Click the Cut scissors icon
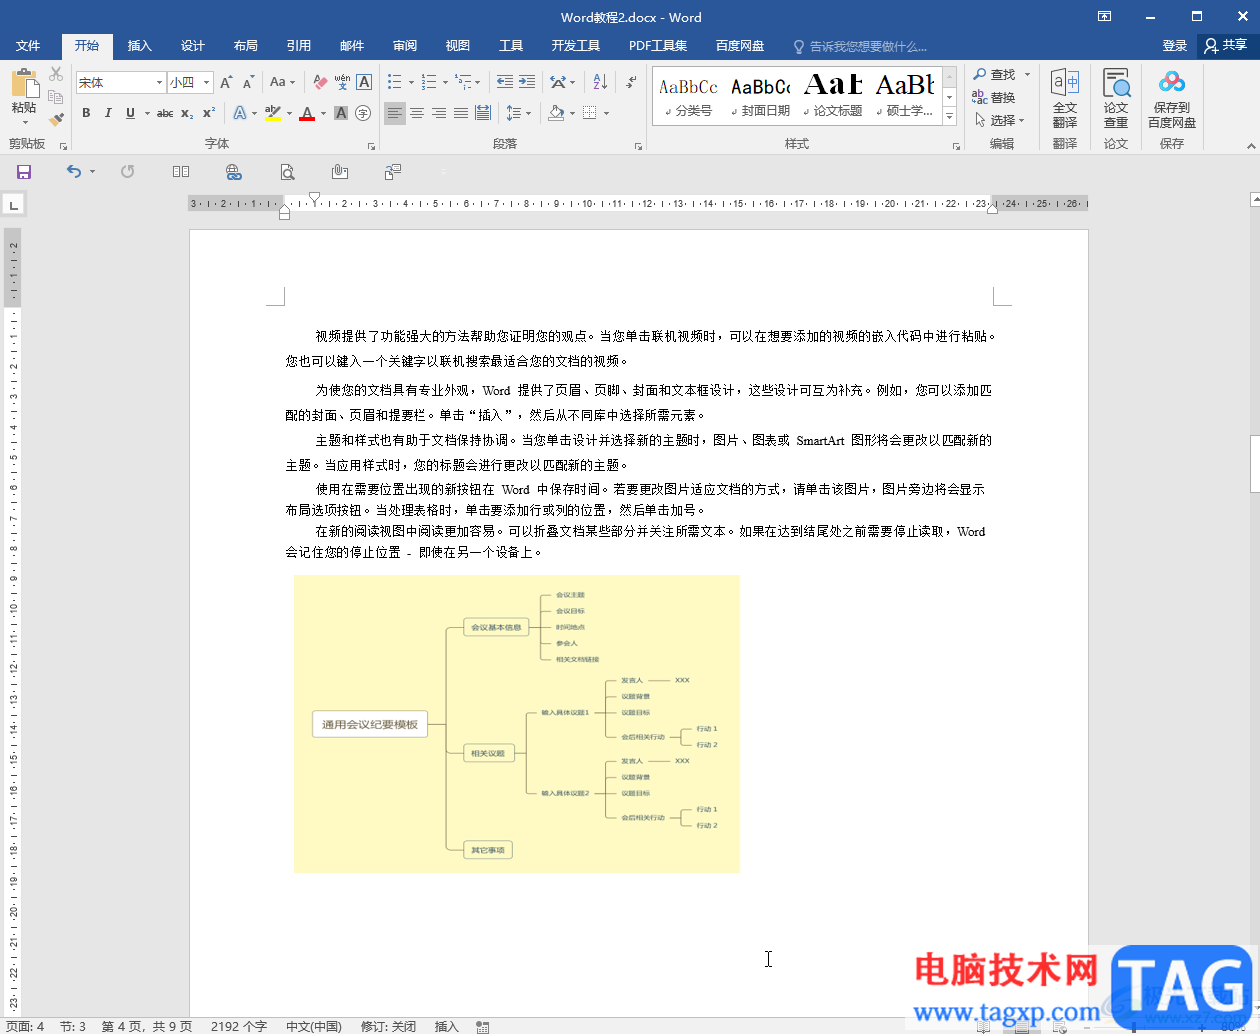 [56, 75]
